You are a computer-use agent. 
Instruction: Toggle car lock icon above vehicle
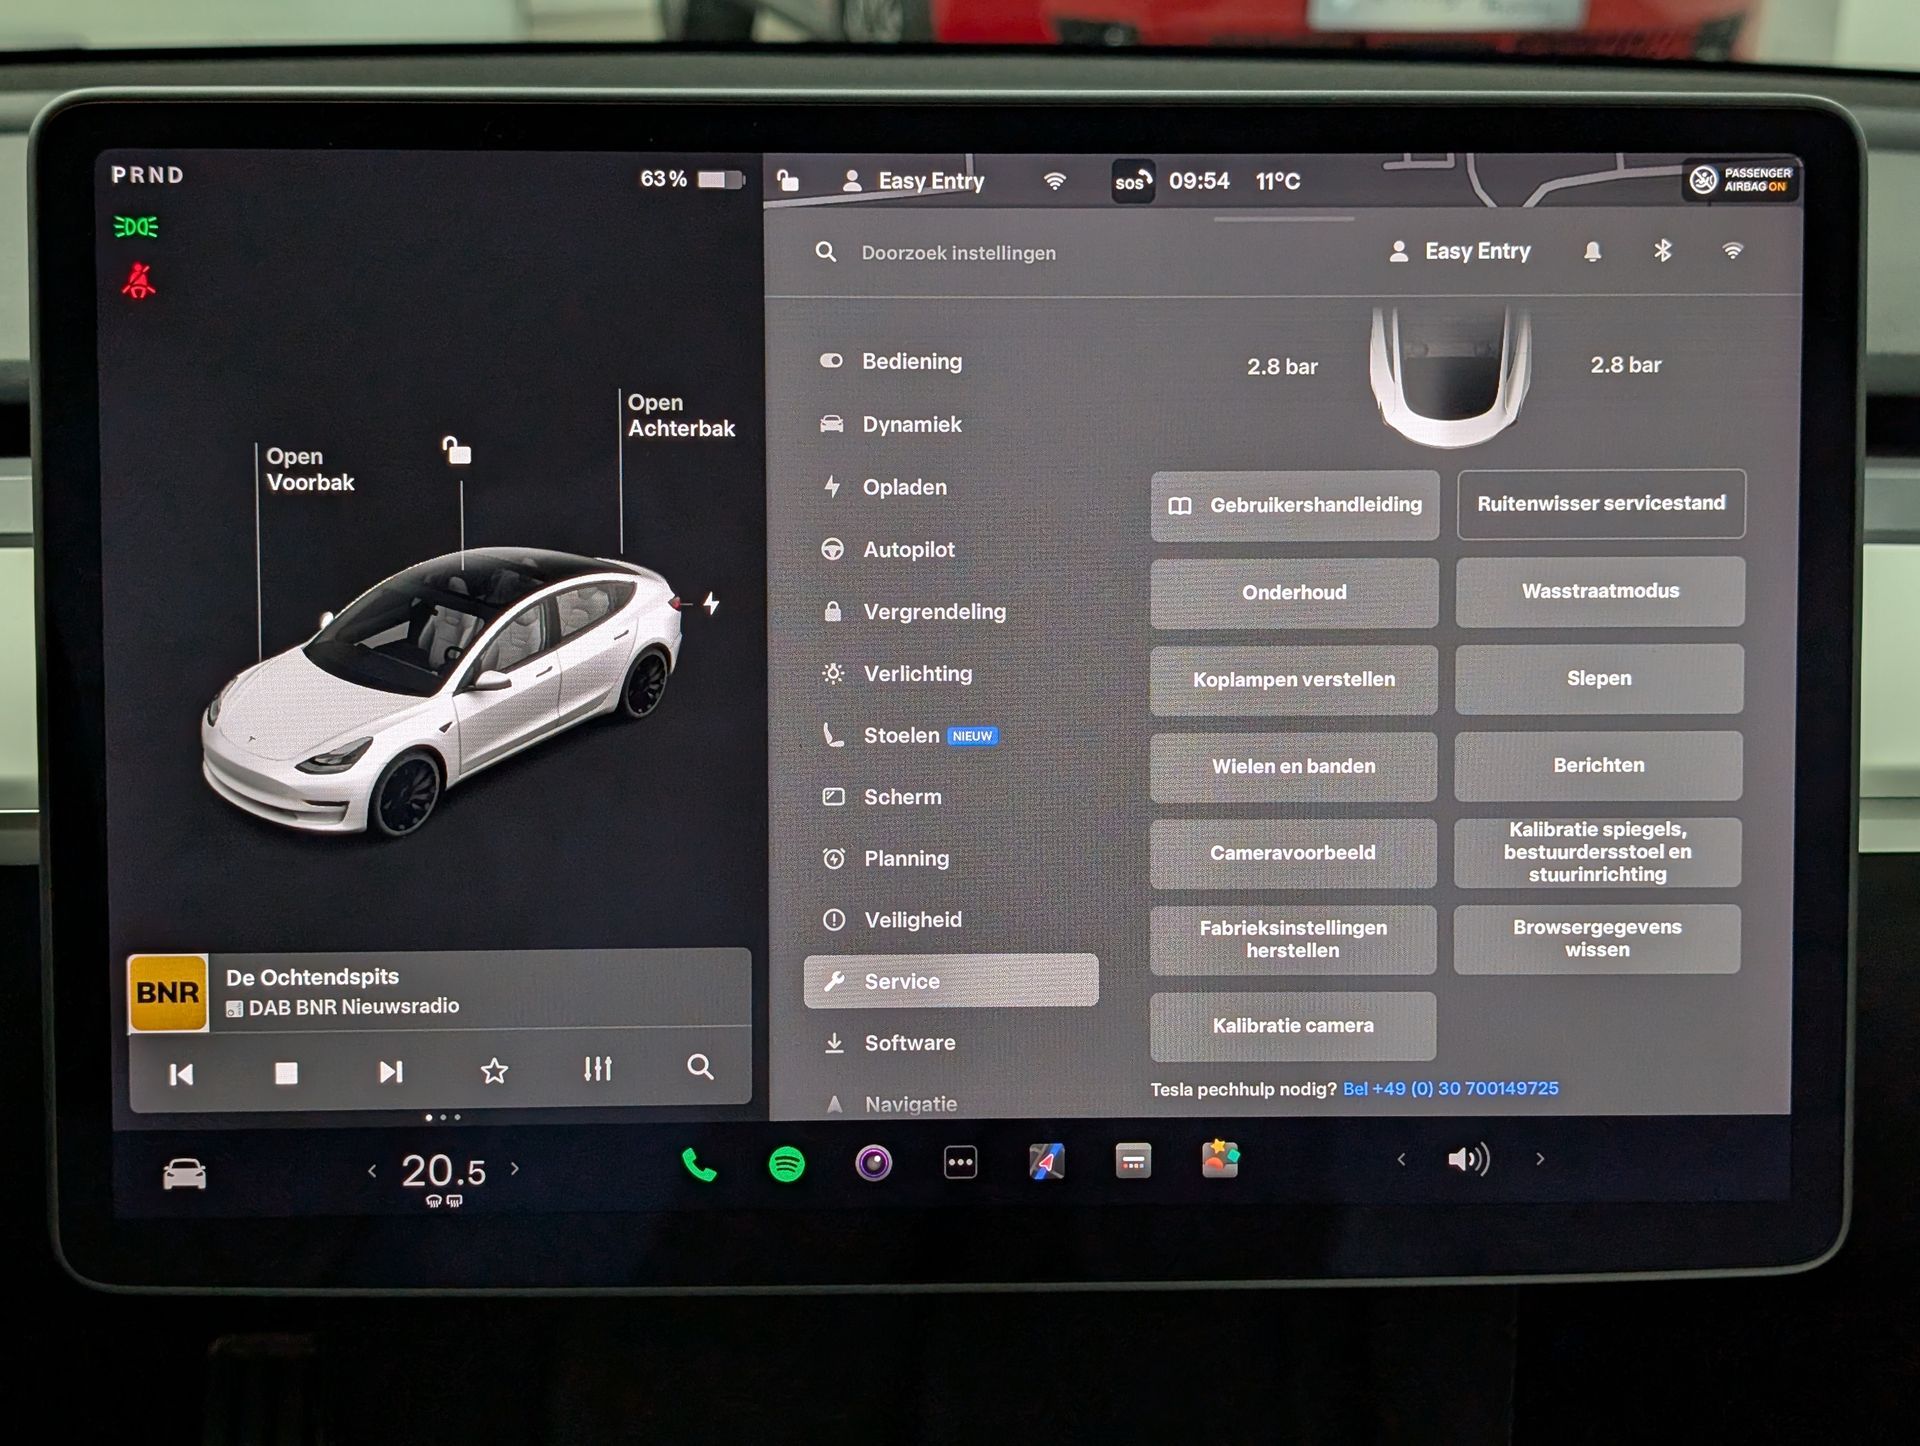(x=457, y=451)
